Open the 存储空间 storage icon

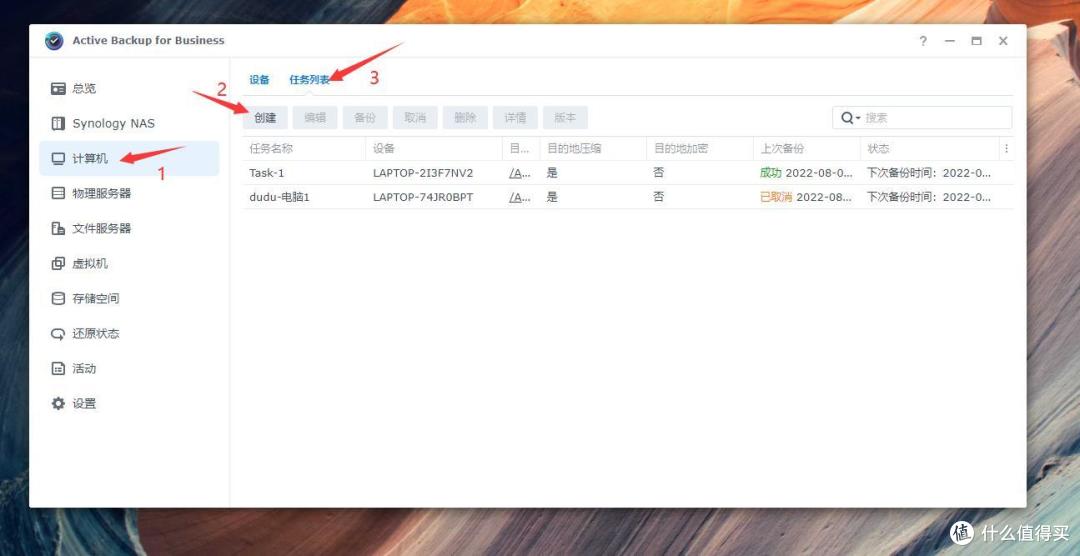(58, 298)
